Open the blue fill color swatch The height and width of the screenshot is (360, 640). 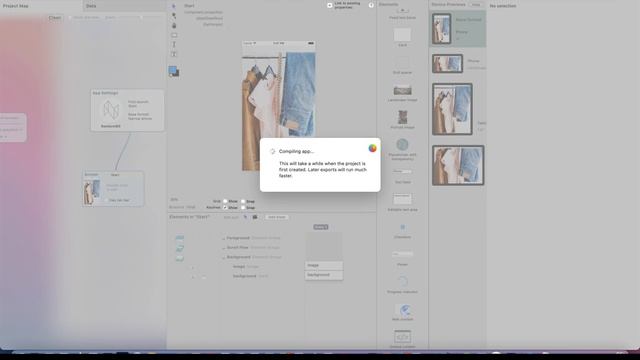click(173, 70)
